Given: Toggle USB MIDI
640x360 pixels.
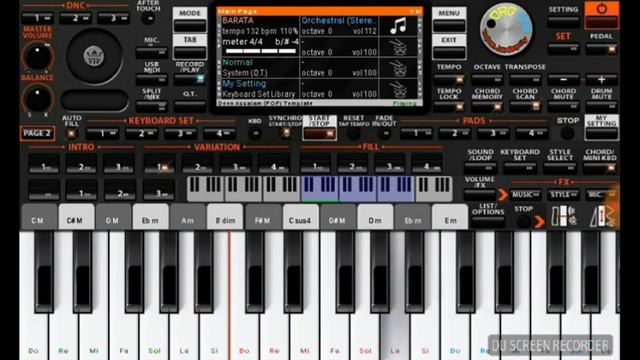Looking at the screenshot, I should pos(151,79).
